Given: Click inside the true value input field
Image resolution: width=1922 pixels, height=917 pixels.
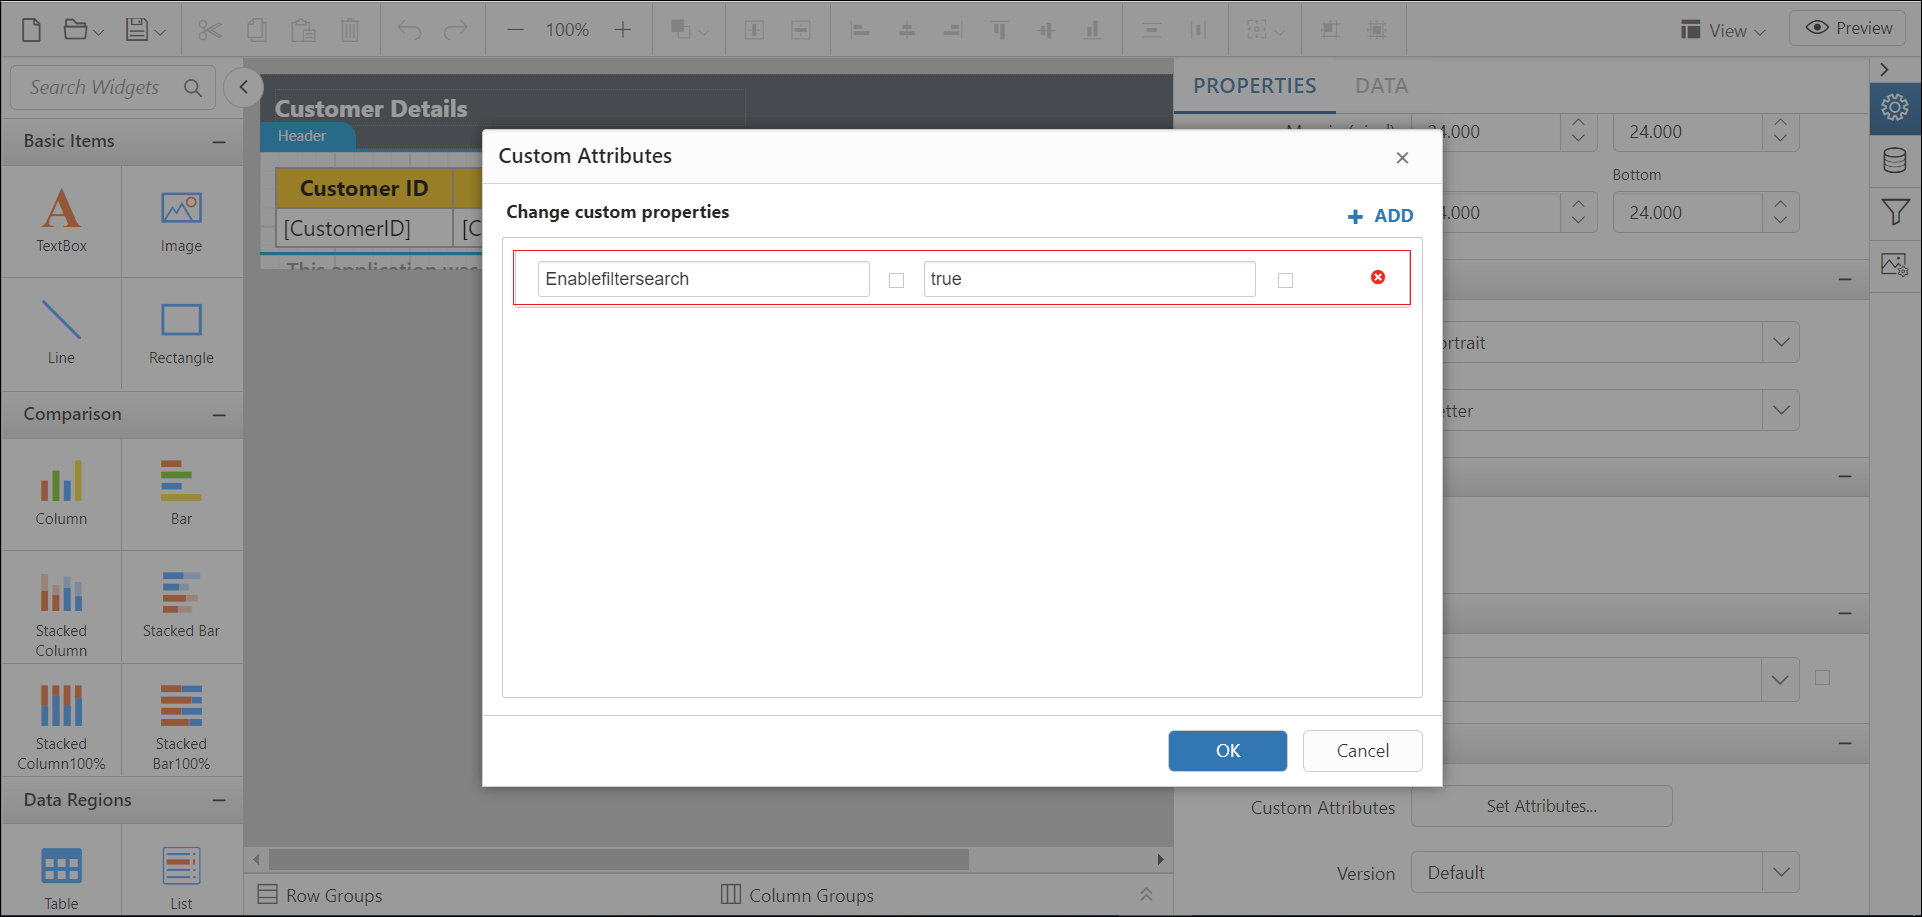Looking at the screenshot, I should (x=1088, y=279).
